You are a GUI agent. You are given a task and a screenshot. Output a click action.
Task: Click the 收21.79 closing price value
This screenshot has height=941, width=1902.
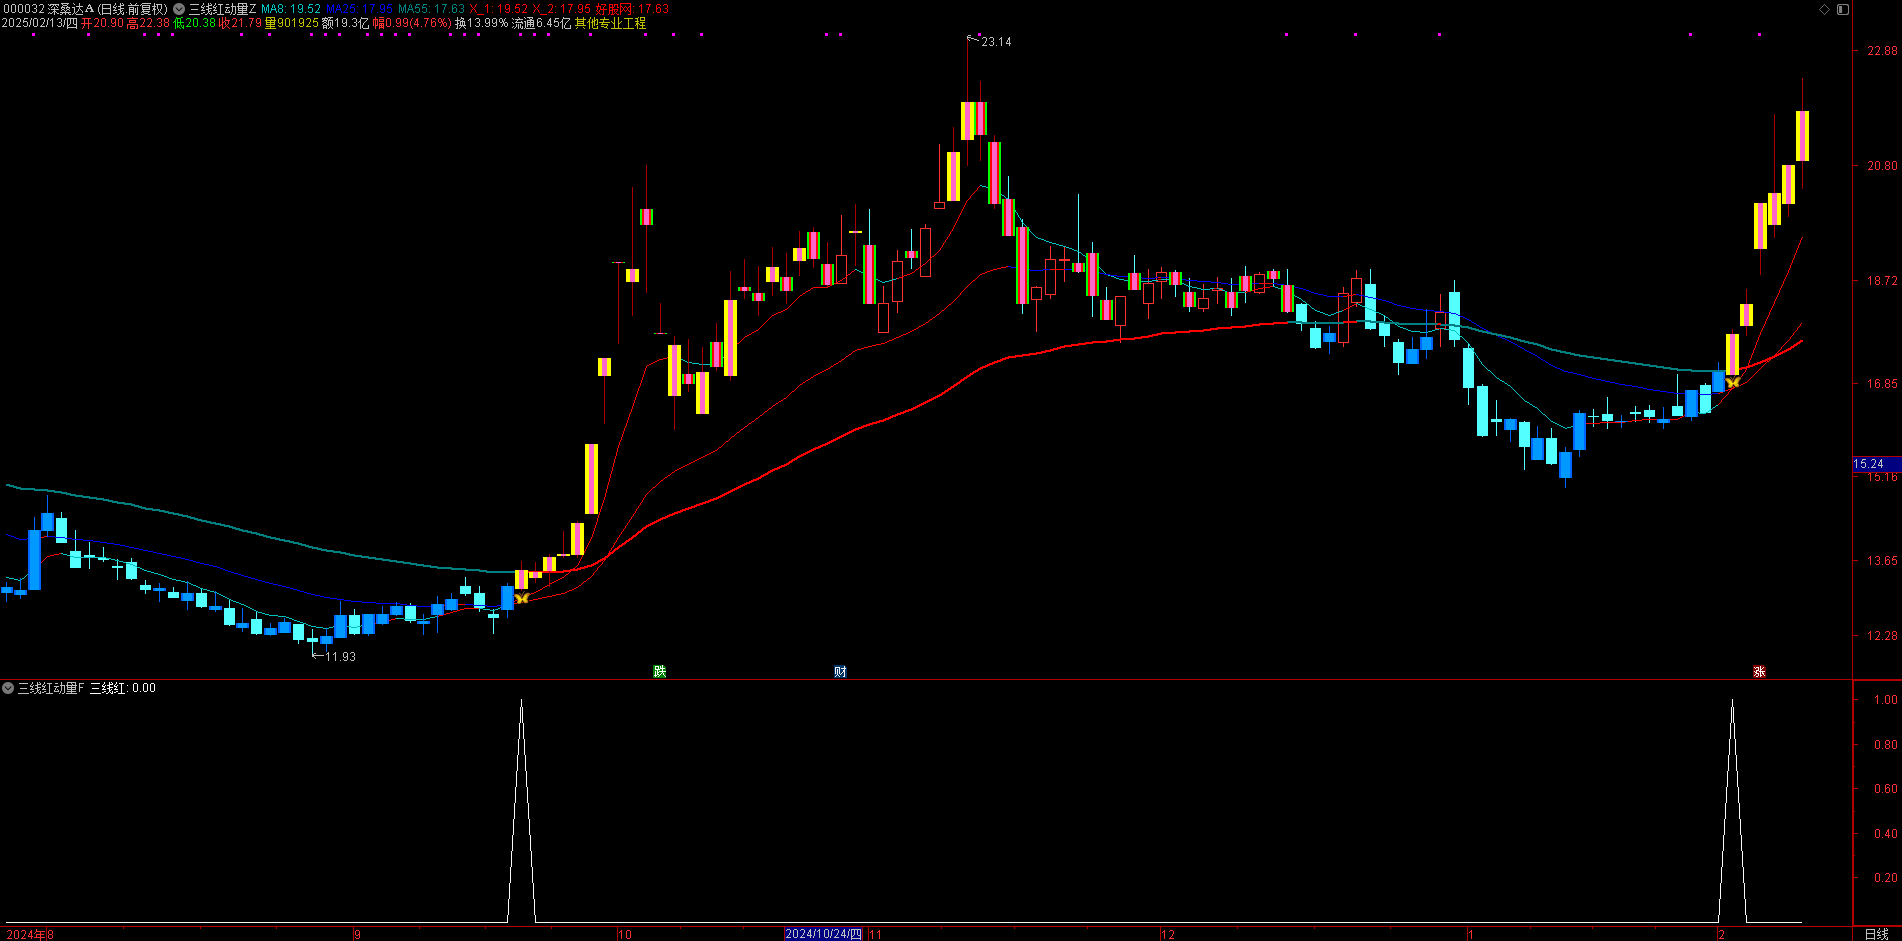(240, 23)
